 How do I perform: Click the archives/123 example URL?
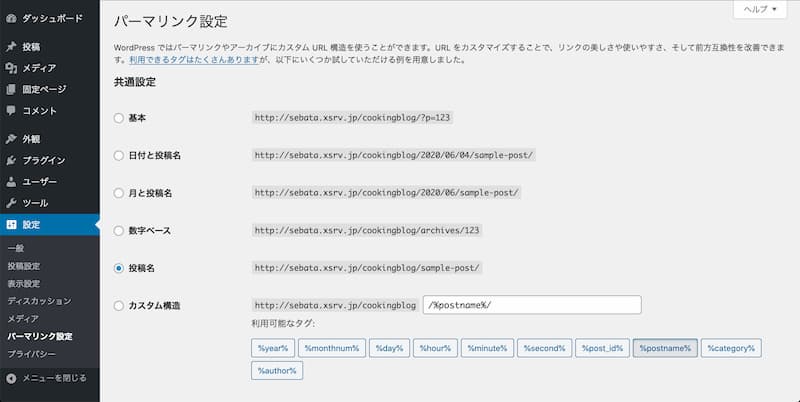[x=367, y=231]
